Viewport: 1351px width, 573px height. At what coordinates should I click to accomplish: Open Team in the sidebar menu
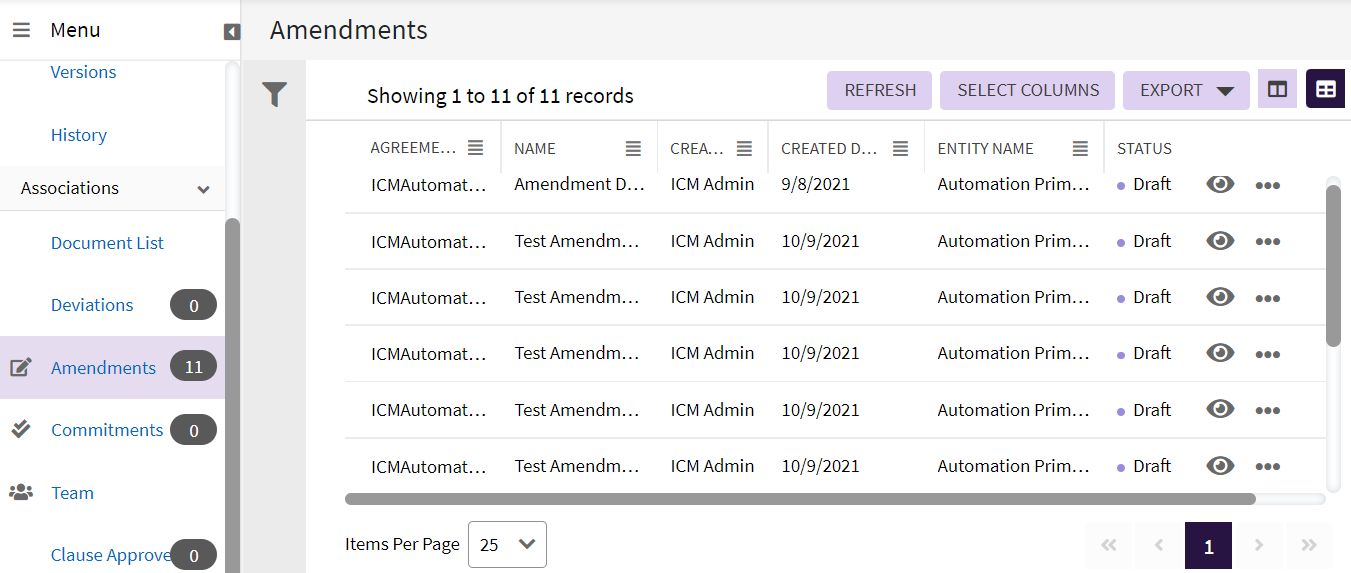[72, 493]
